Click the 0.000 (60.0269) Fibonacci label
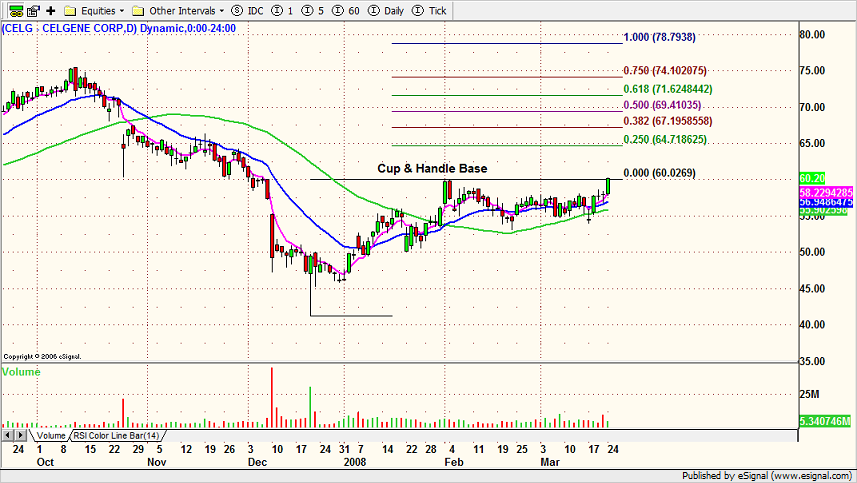The height and width of the screenshot is (483, 857). pos(660,173)
